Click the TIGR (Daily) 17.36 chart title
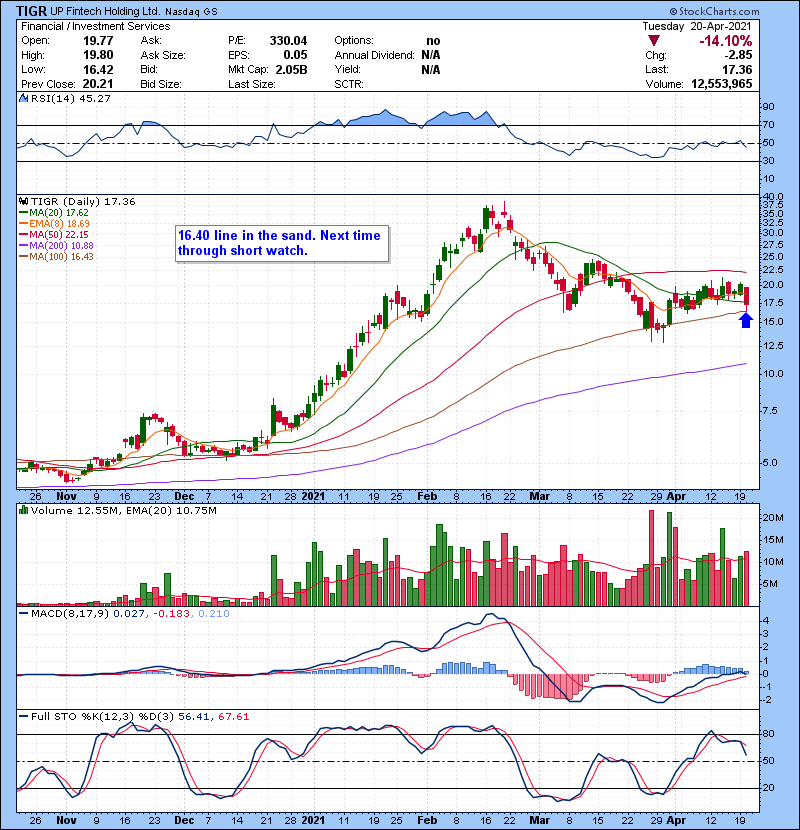This screenshot has width=800, height=830. point(83,202)
